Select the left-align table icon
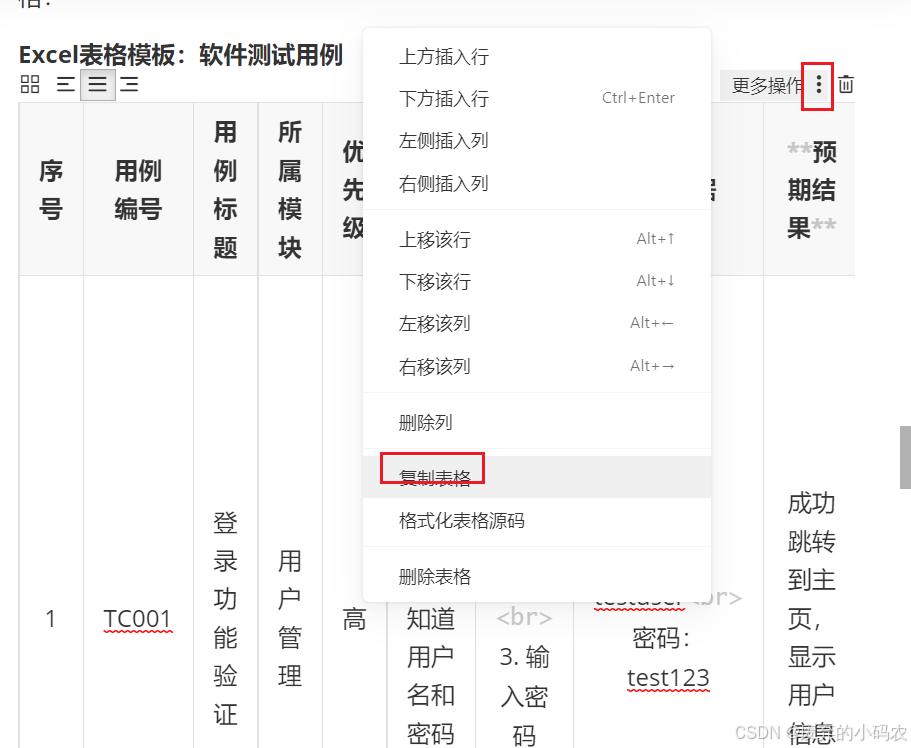This screenshot has width=911, height=748. pos(65,85)
